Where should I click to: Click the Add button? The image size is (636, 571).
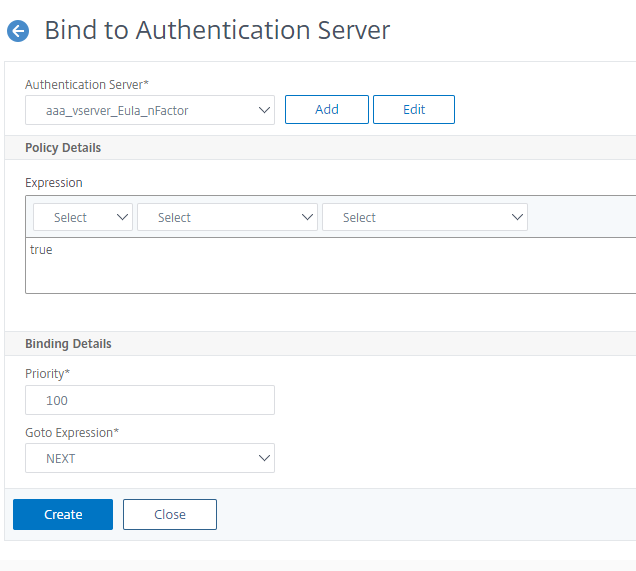tap(327, 109)
